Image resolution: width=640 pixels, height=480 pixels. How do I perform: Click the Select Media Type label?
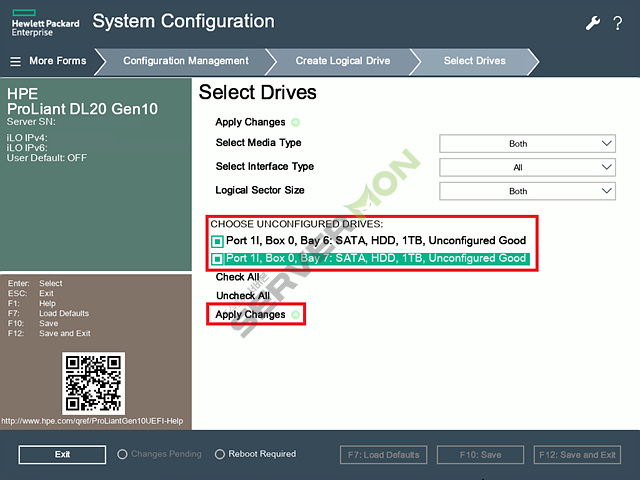(x=258, y=143)
